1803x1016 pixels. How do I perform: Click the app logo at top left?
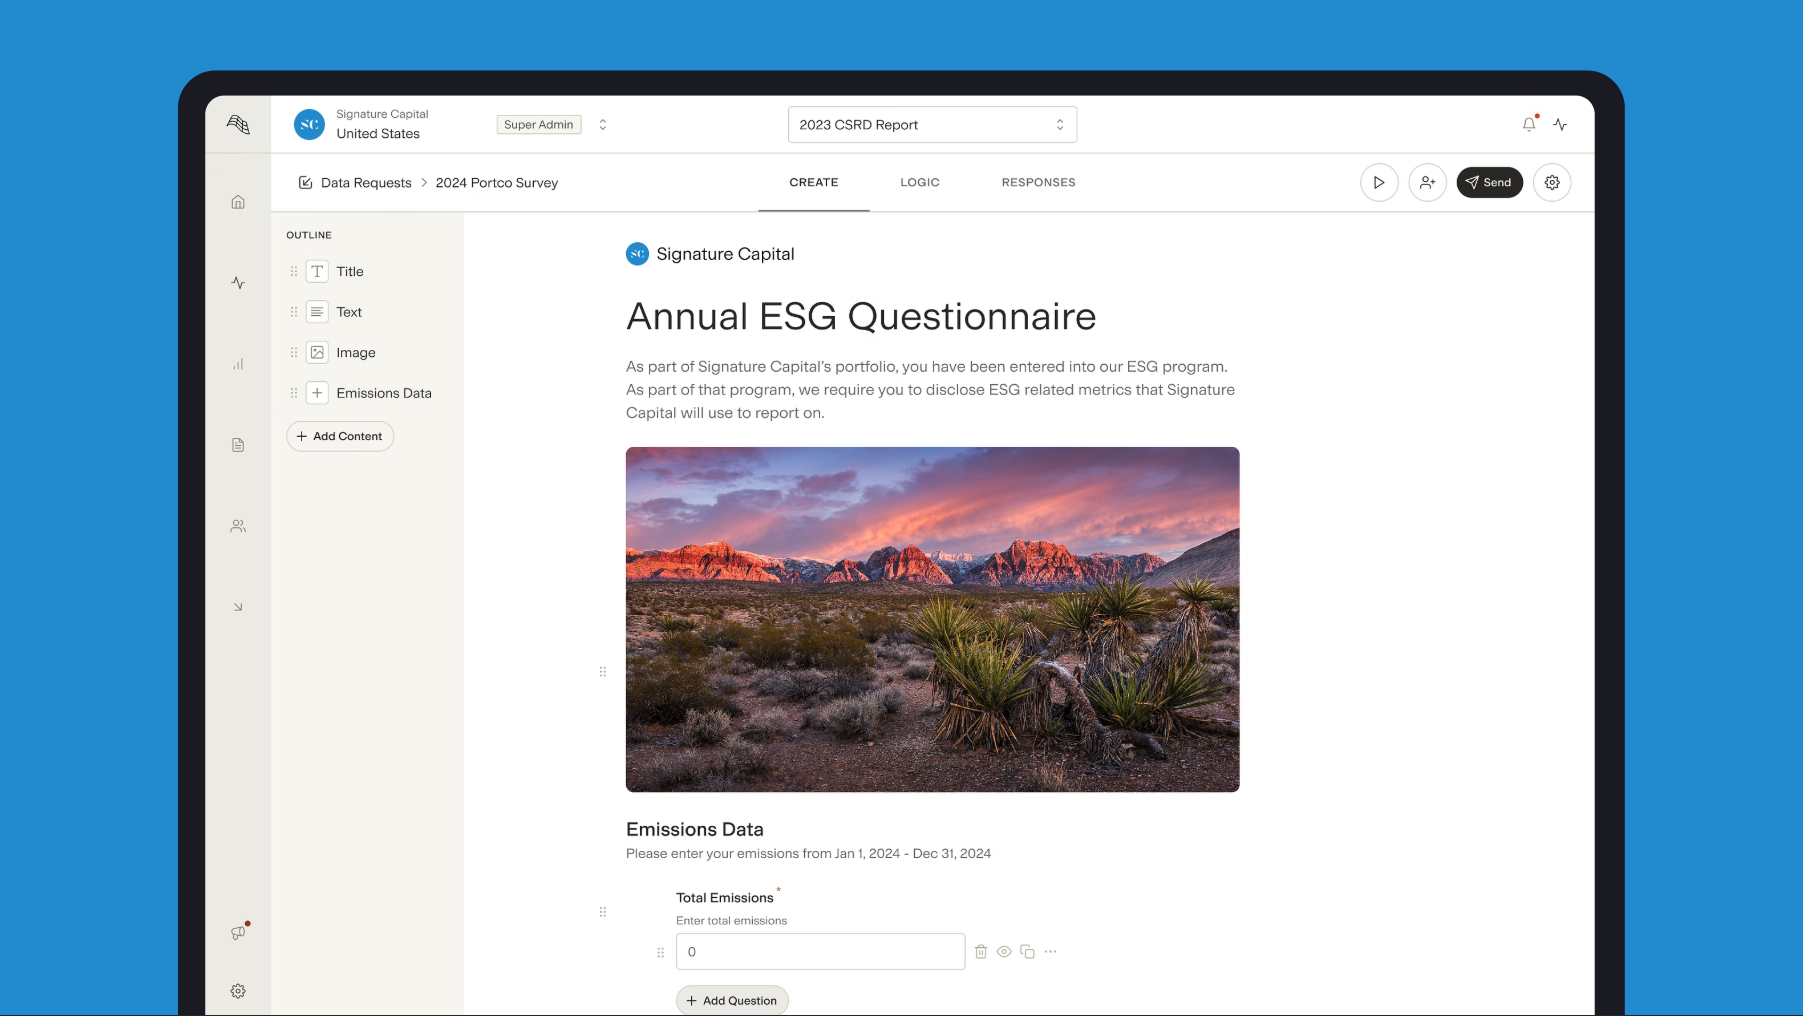(x=238, y=124)
